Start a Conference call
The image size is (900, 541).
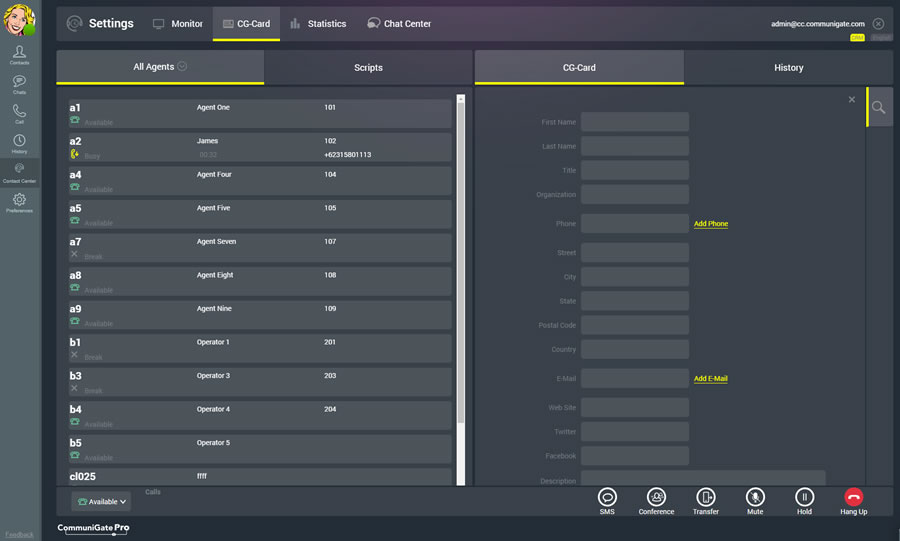pyautogui.click(x=656, y=501)
